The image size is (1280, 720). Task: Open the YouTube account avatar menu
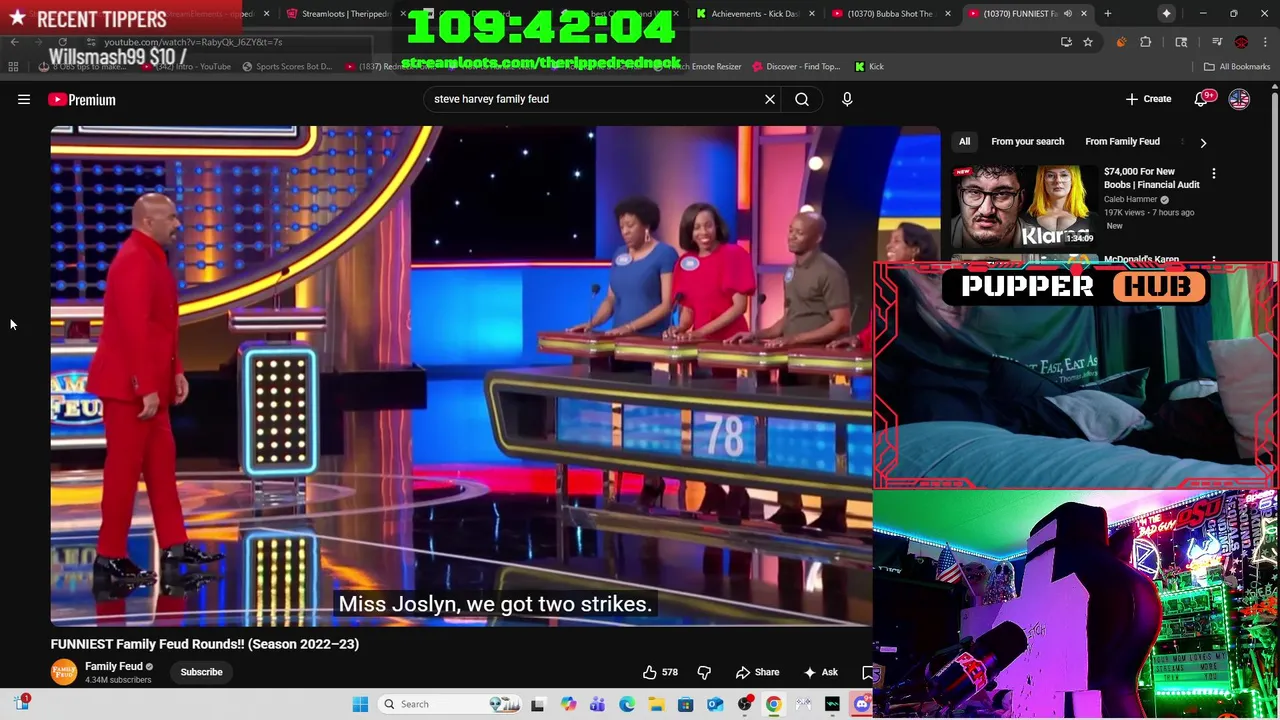pyautogui.click(x=1239, y=99)
